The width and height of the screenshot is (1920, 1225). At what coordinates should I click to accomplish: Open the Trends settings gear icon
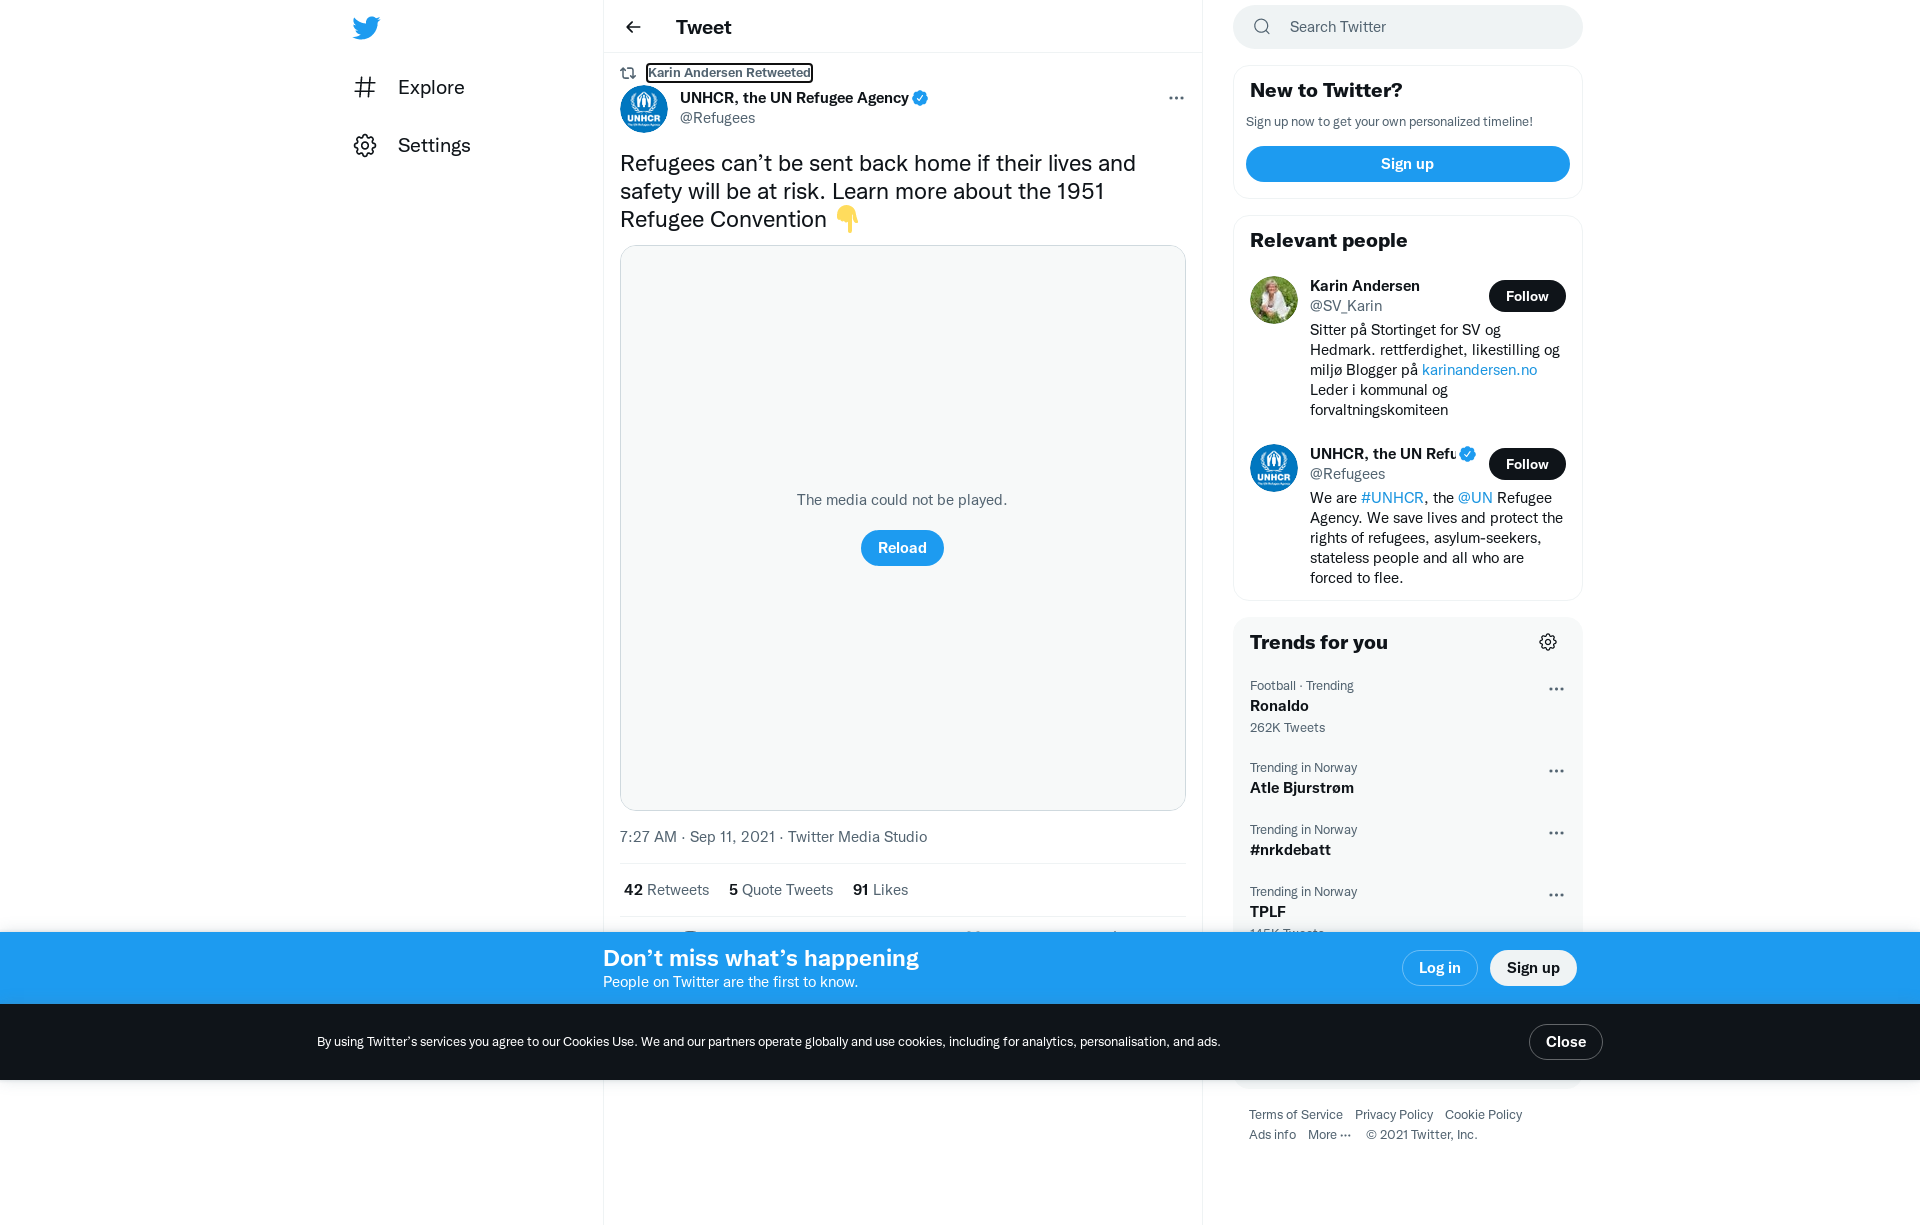click(1548, 642)
